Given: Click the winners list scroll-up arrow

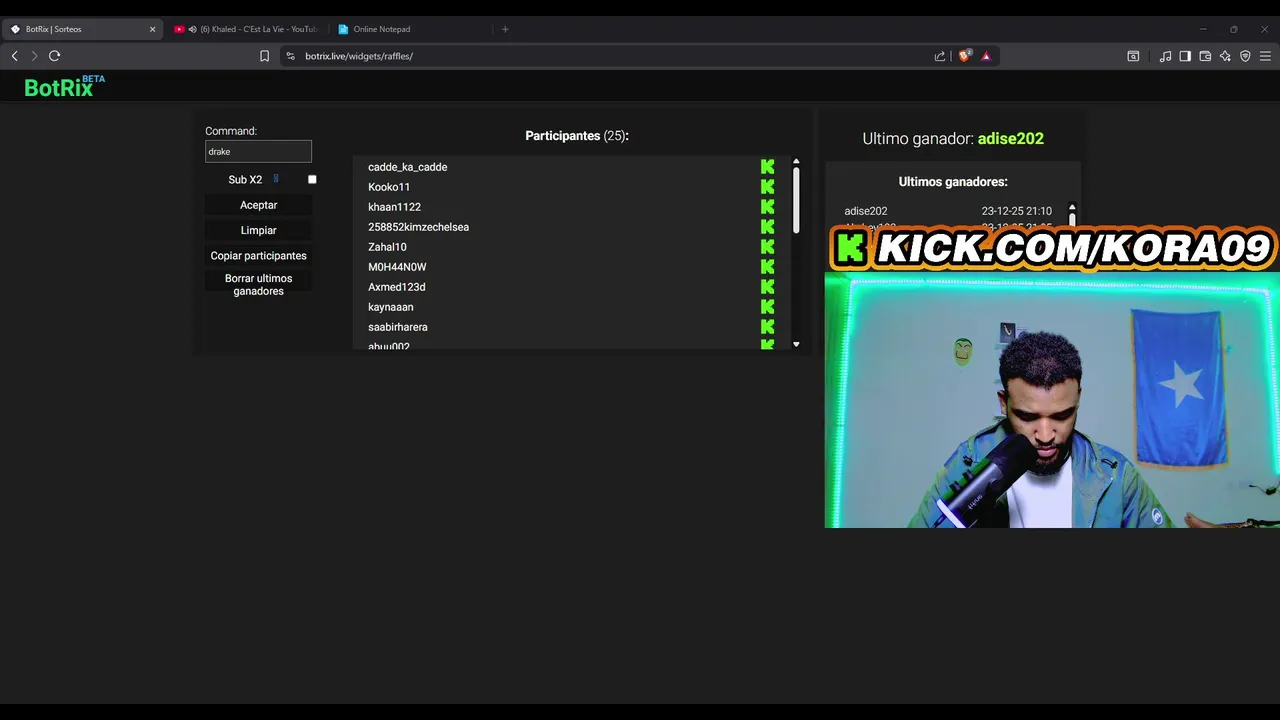Looking at the screenshot, I should 1072,208.
